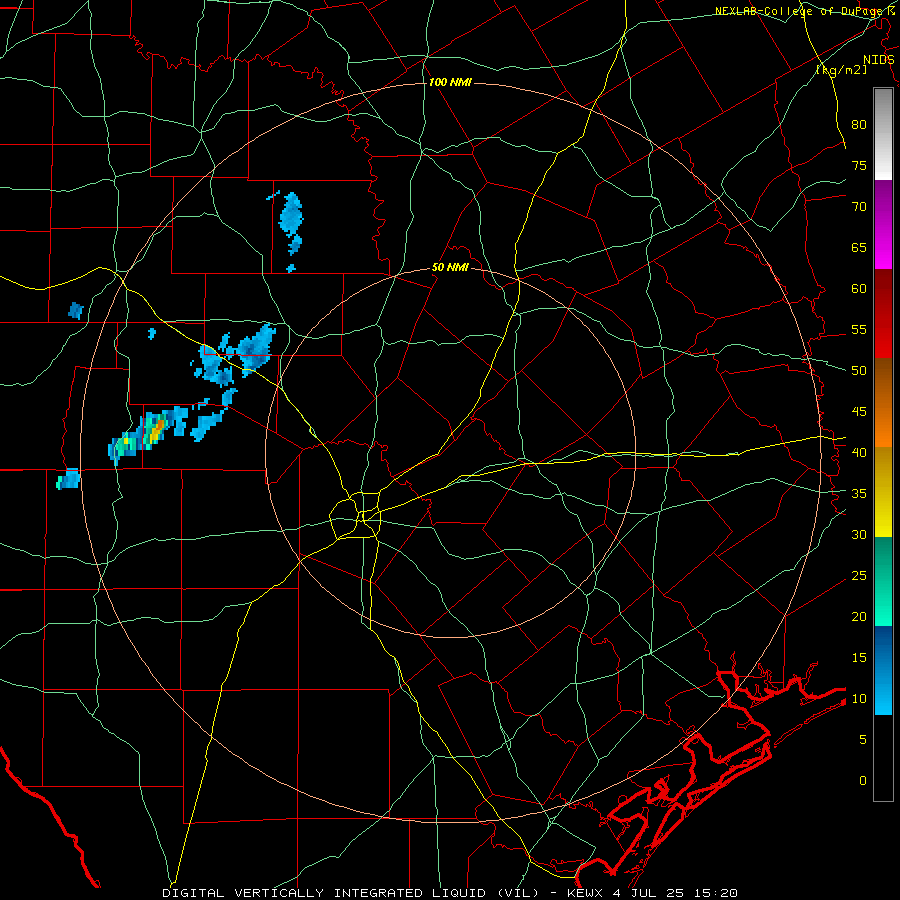
Task: Click the blue segment of the color bar
Action: click(x=883, y=670)
